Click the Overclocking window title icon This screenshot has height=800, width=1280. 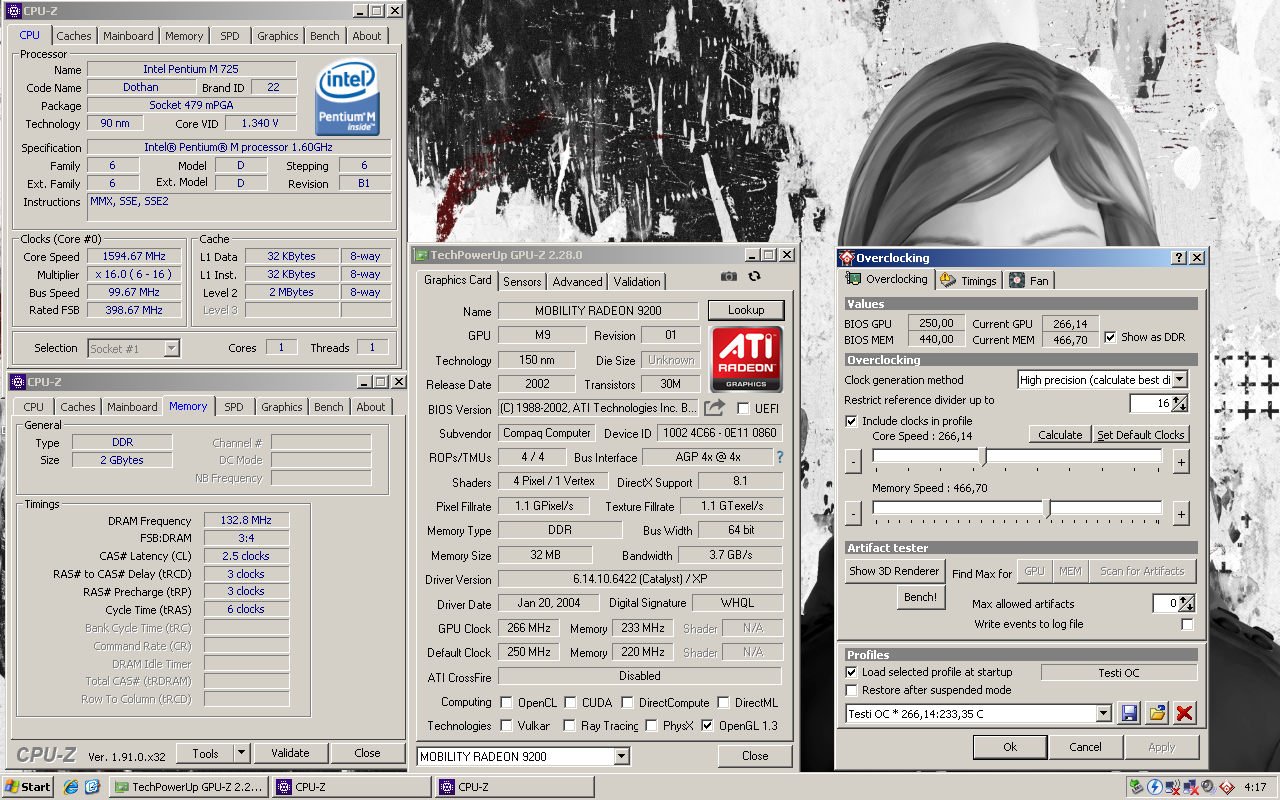847,258
